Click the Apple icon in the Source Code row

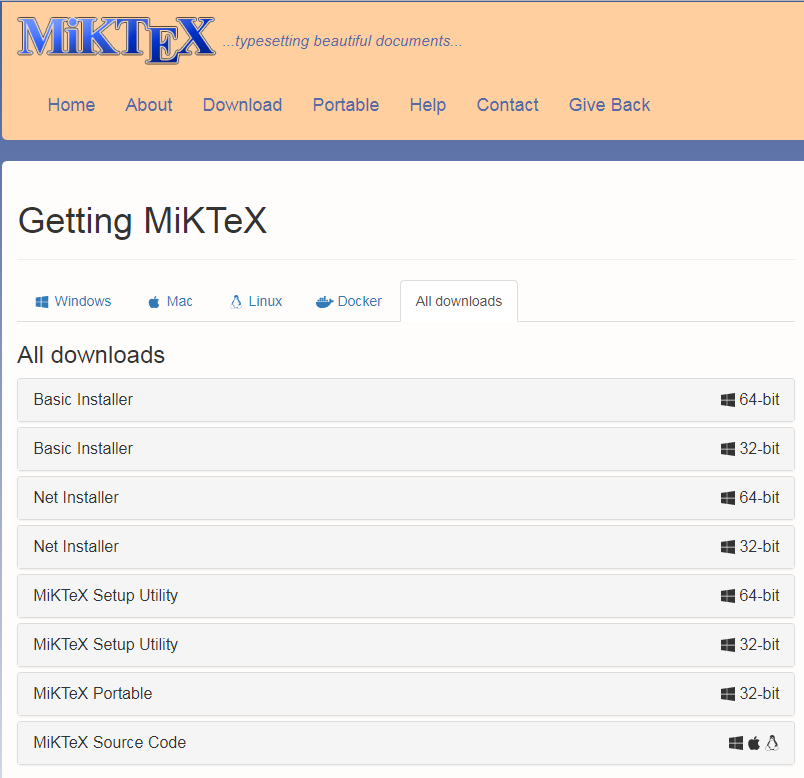[x=753, y=743]
